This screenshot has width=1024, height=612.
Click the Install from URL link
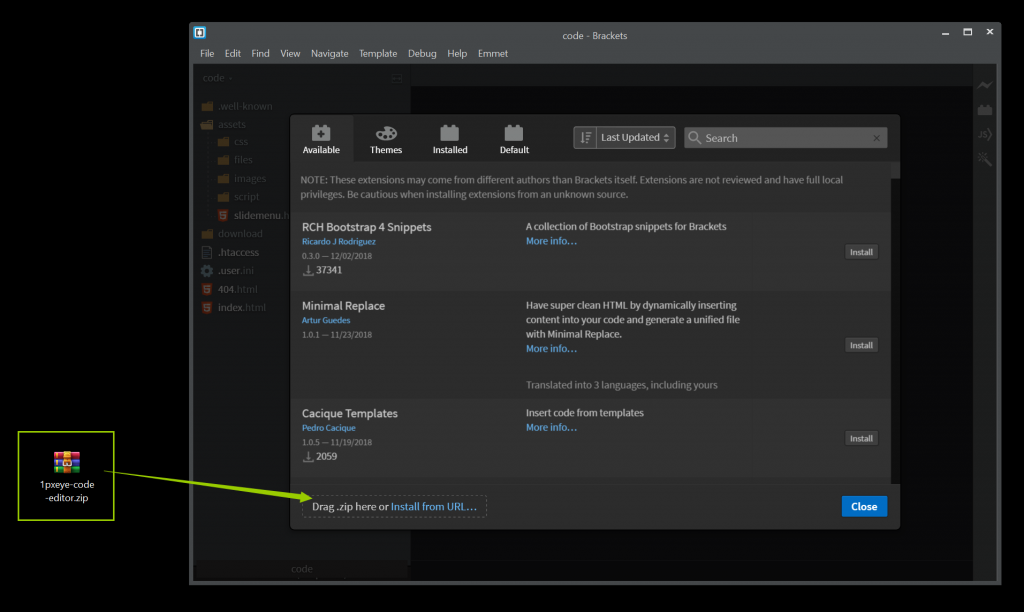433,507
